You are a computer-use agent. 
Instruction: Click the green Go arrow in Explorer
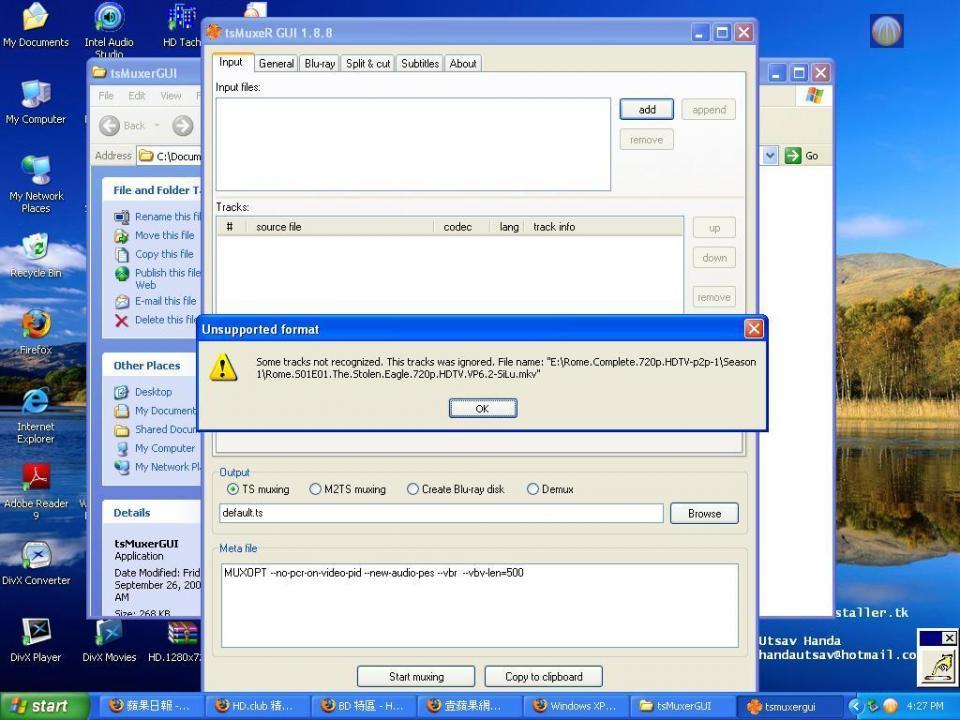(x=793, y=156)
